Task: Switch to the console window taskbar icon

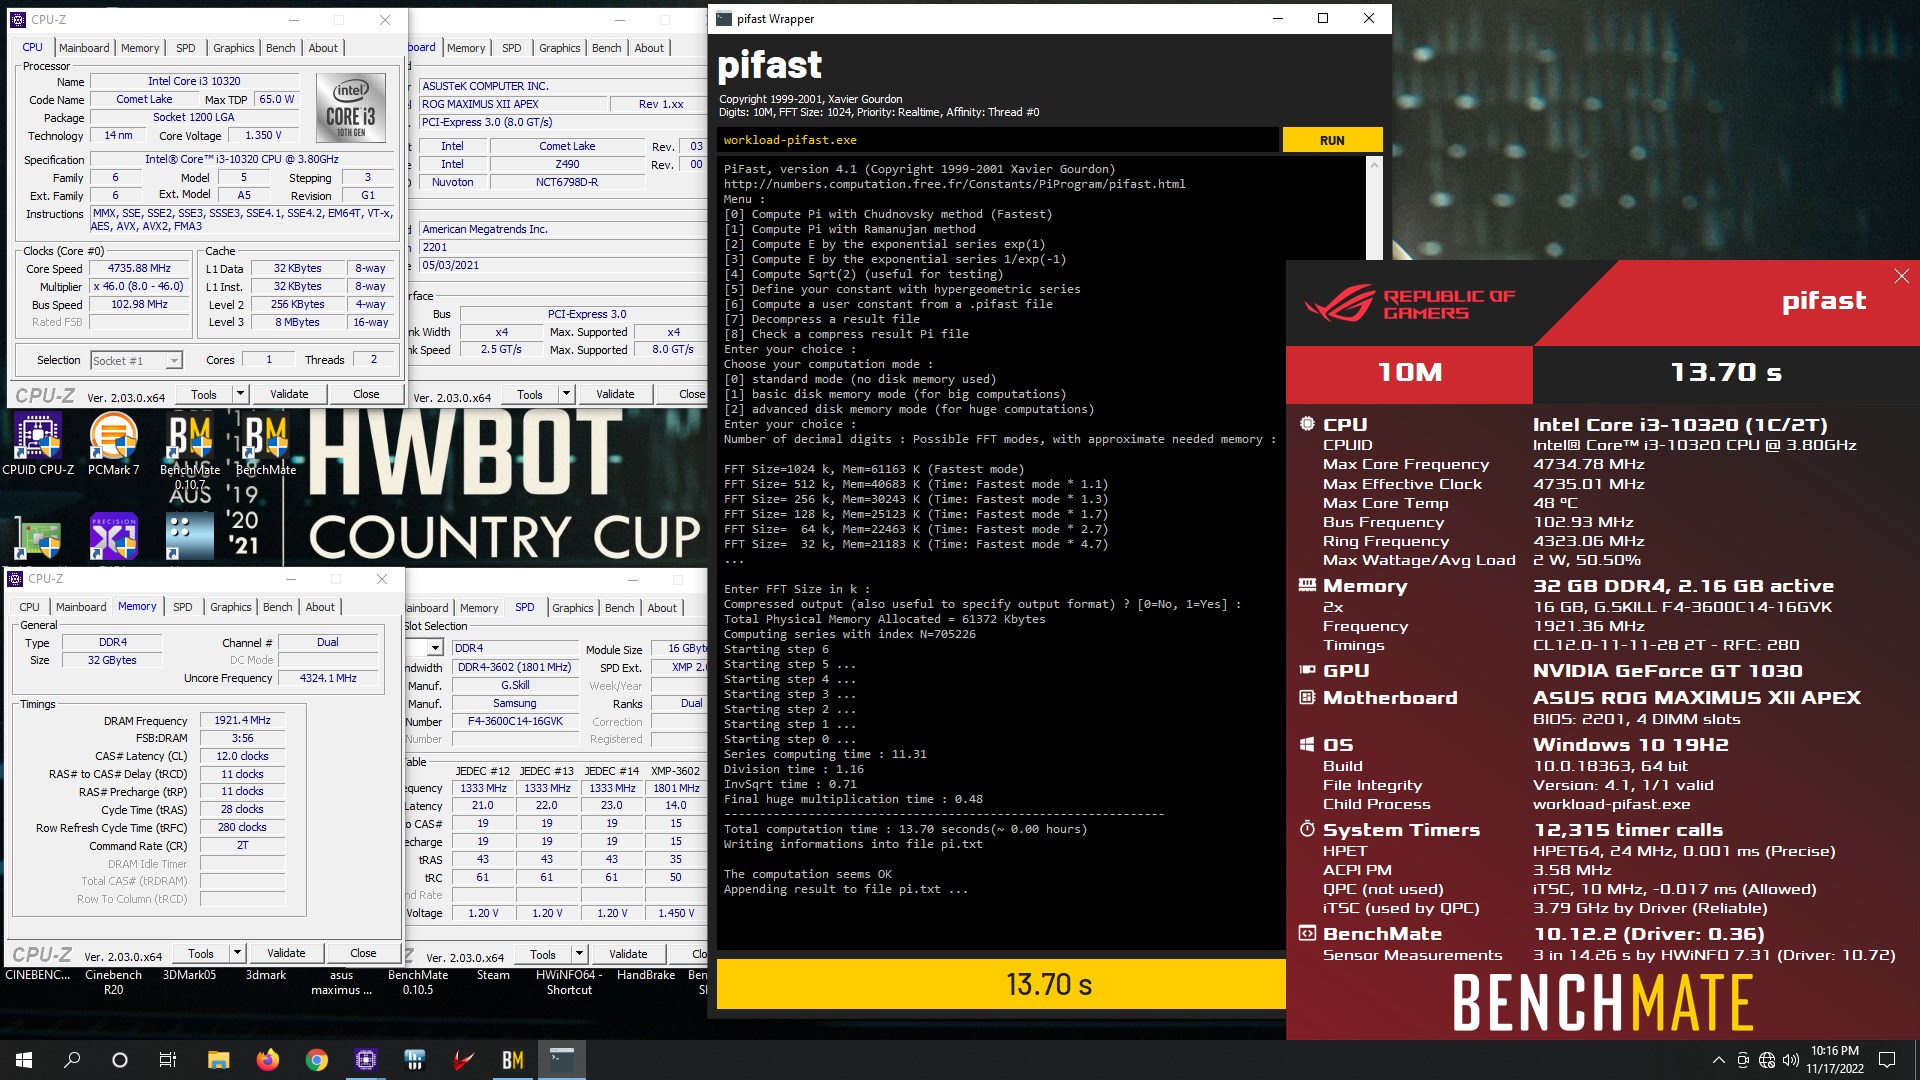Action: 561,1060
